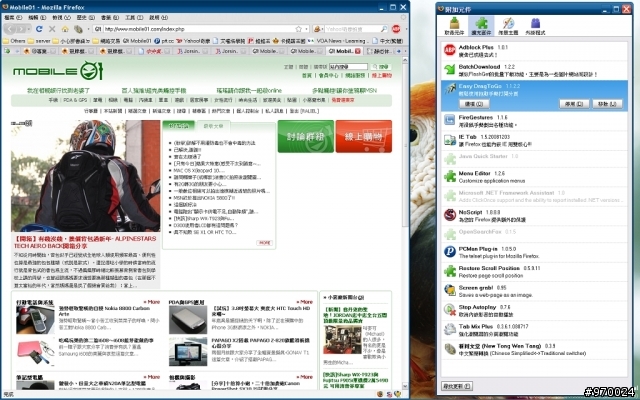
Task: Click the Uninstall button for Easy DragToGo
Action: pos(607,104)
